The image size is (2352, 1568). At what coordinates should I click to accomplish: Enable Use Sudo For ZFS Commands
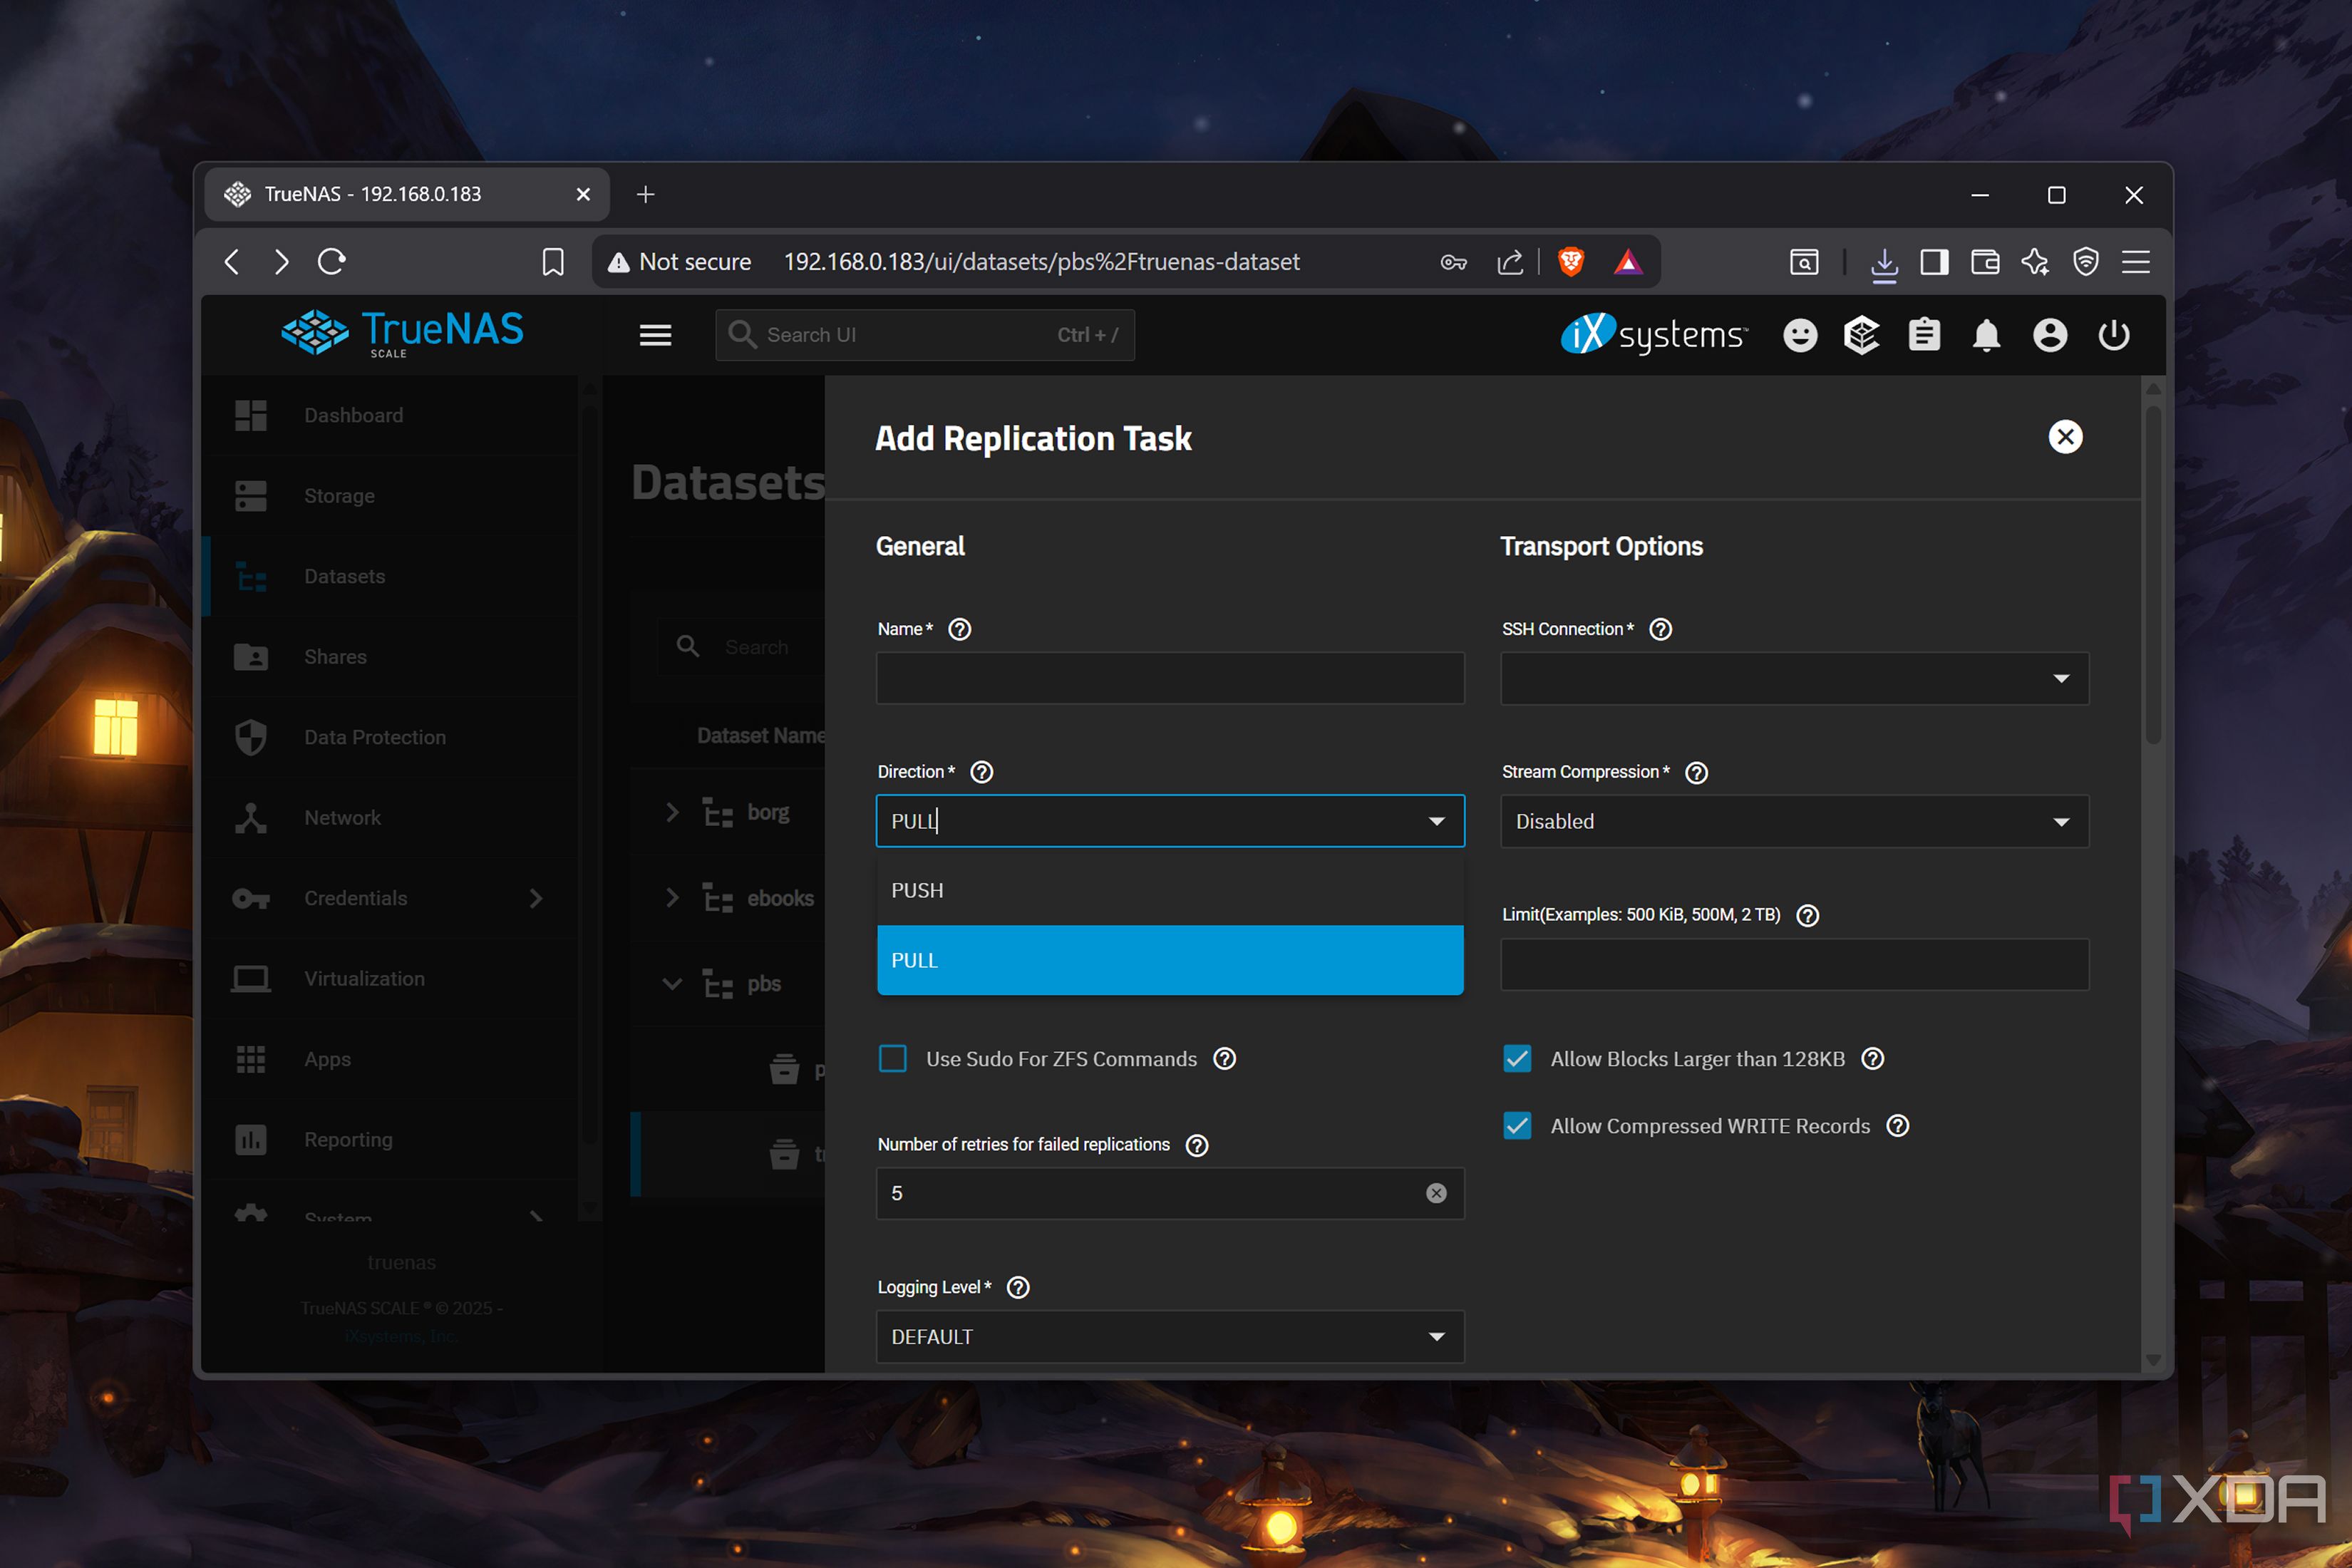[x=892, y=1059]
